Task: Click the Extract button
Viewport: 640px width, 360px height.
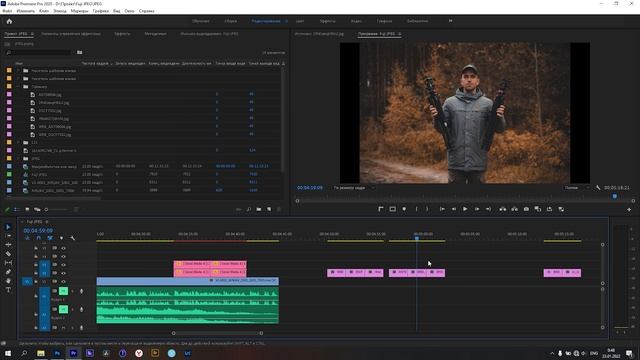Action: tap(514, 209)
